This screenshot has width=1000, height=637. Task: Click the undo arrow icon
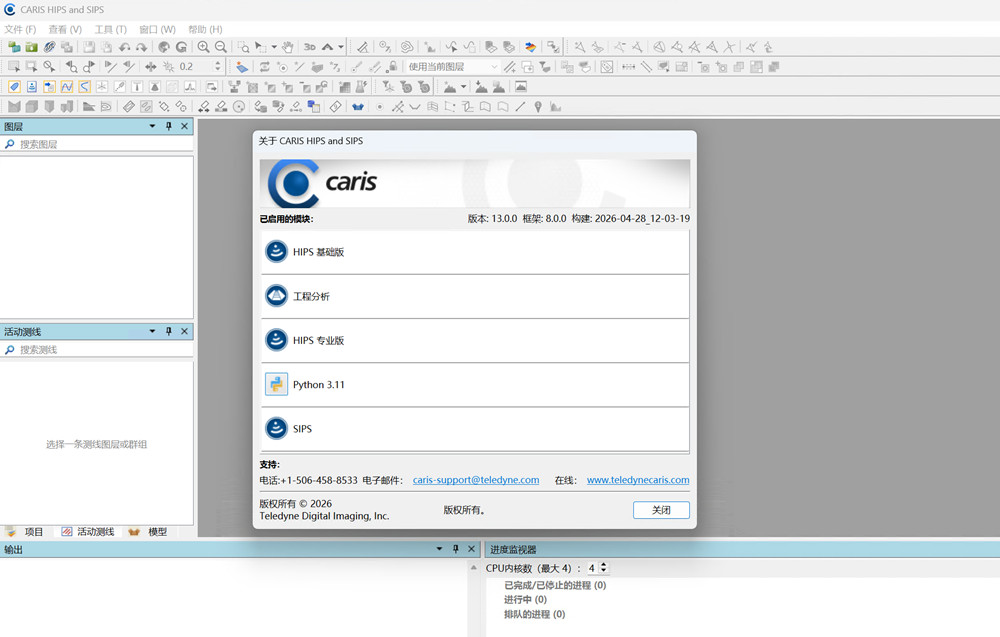pyautogui.click(x=124, y=47)
